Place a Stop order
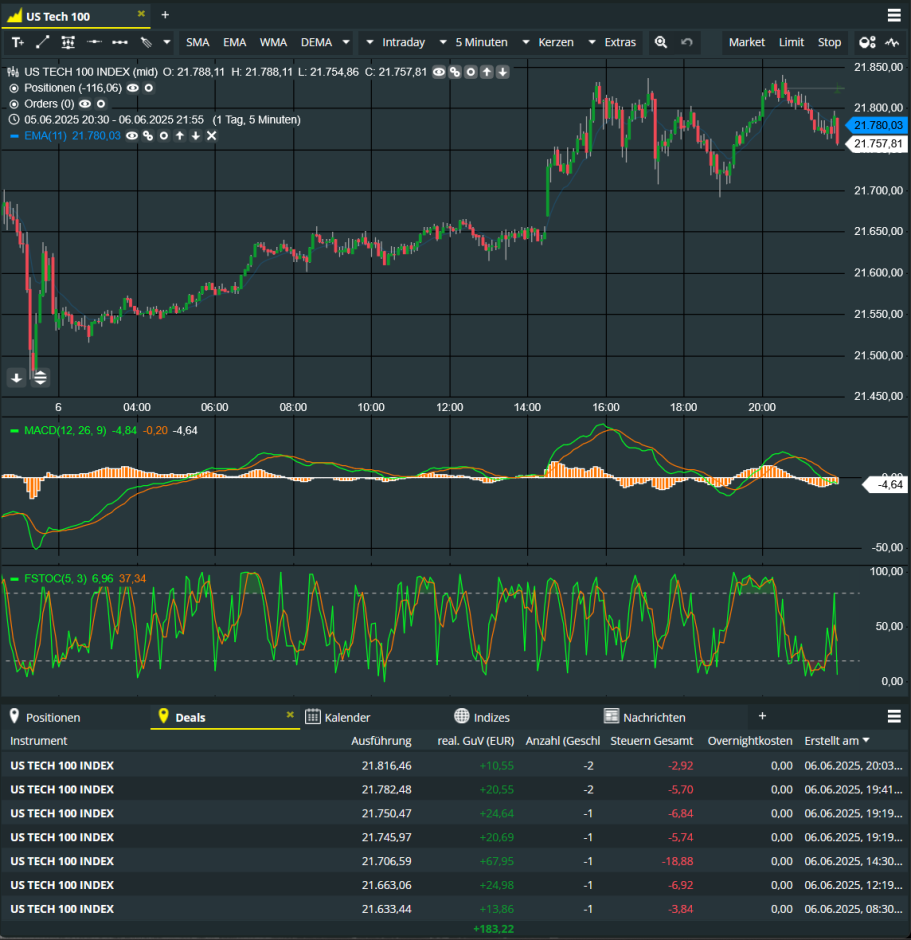This screenshot has width=911, height=940. pos(829,43)
